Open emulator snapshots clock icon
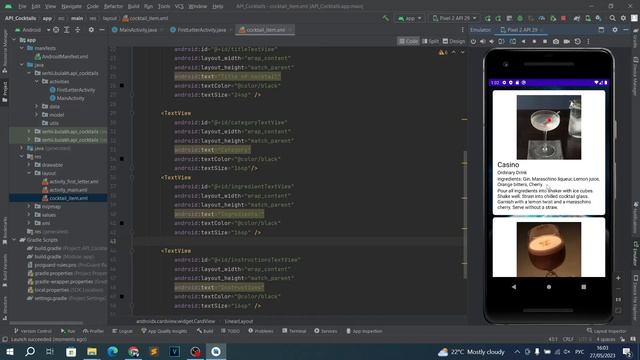This screenshot has height=360, width=640. click(578, 42)
